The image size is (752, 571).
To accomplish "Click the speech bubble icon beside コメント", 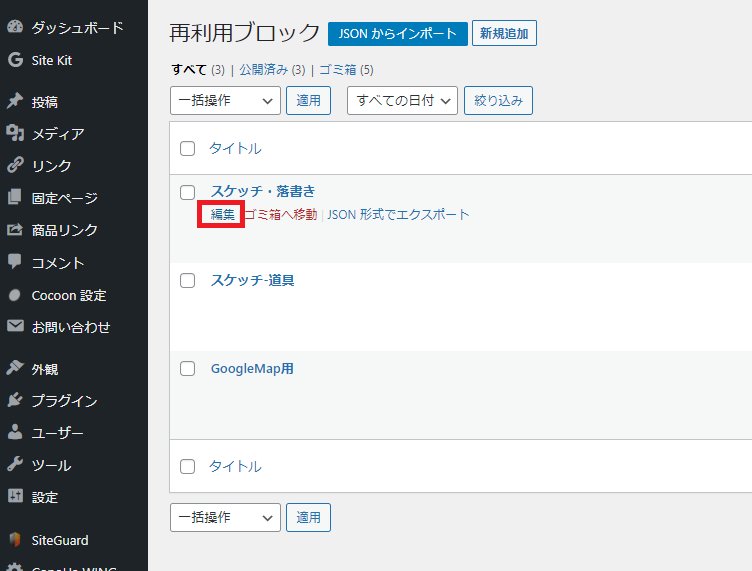I will click(15, 262).
